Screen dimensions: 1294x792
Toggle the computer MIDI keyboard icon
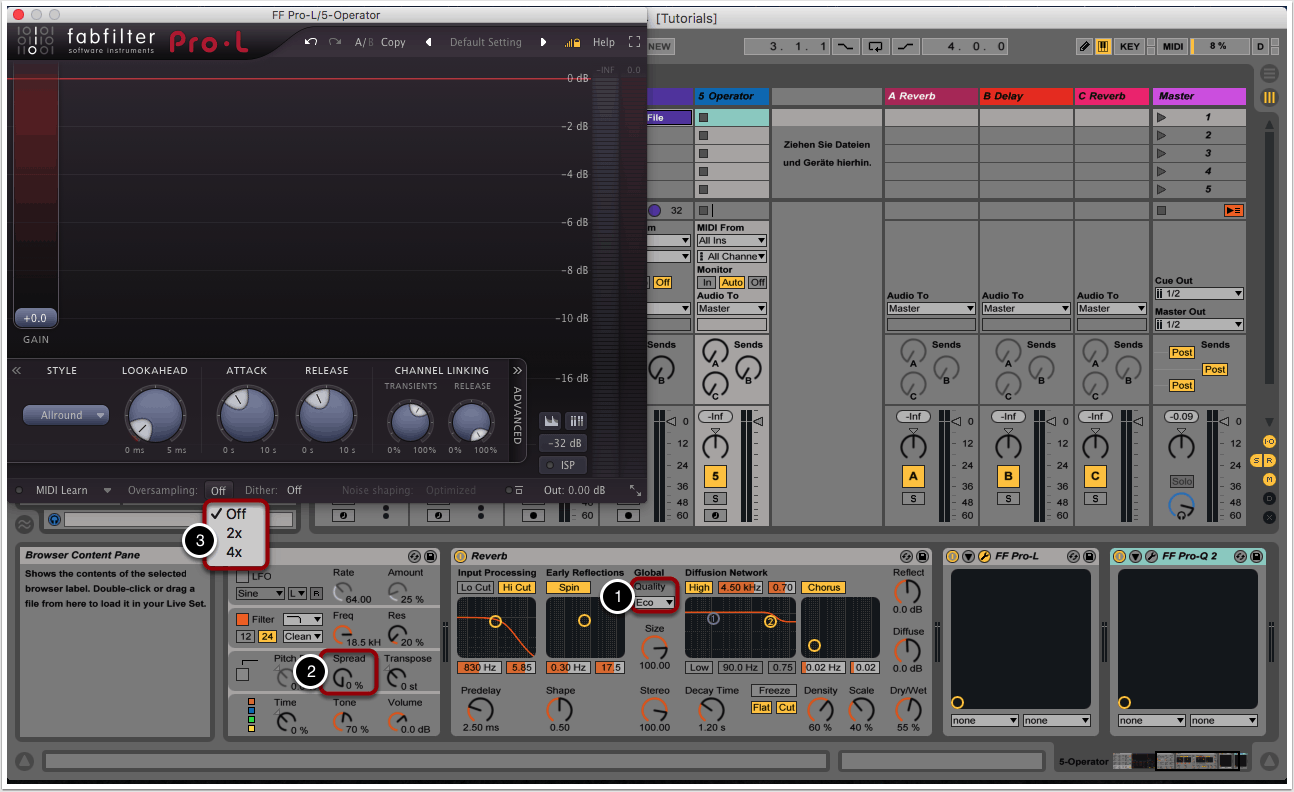point(1103,46)
